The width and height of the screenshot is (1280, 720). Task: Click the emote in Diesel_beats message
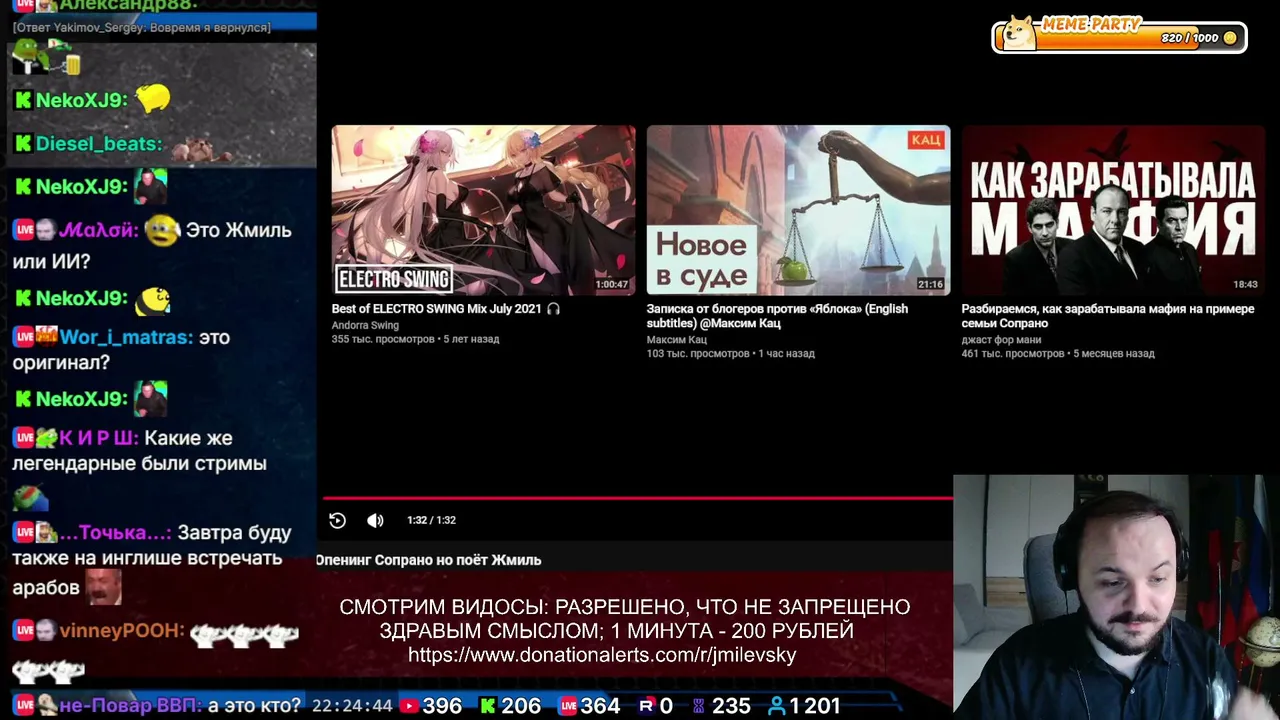[202, 149]
